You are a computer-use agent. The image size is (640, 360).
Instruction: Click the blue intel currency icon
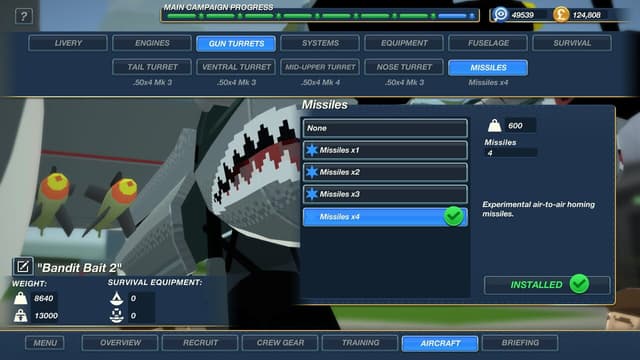tap(500, 15)
